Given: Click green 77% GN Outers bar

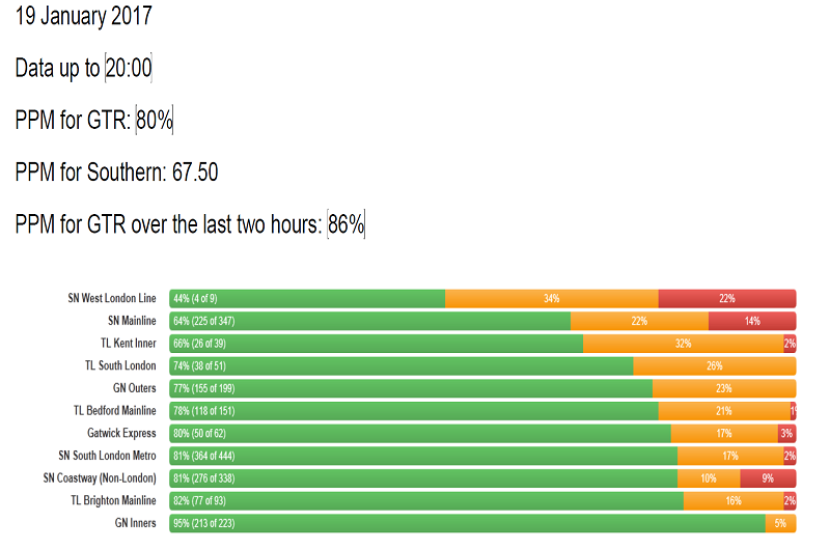Looking at the screenshot, I should (x=411, y=388).
